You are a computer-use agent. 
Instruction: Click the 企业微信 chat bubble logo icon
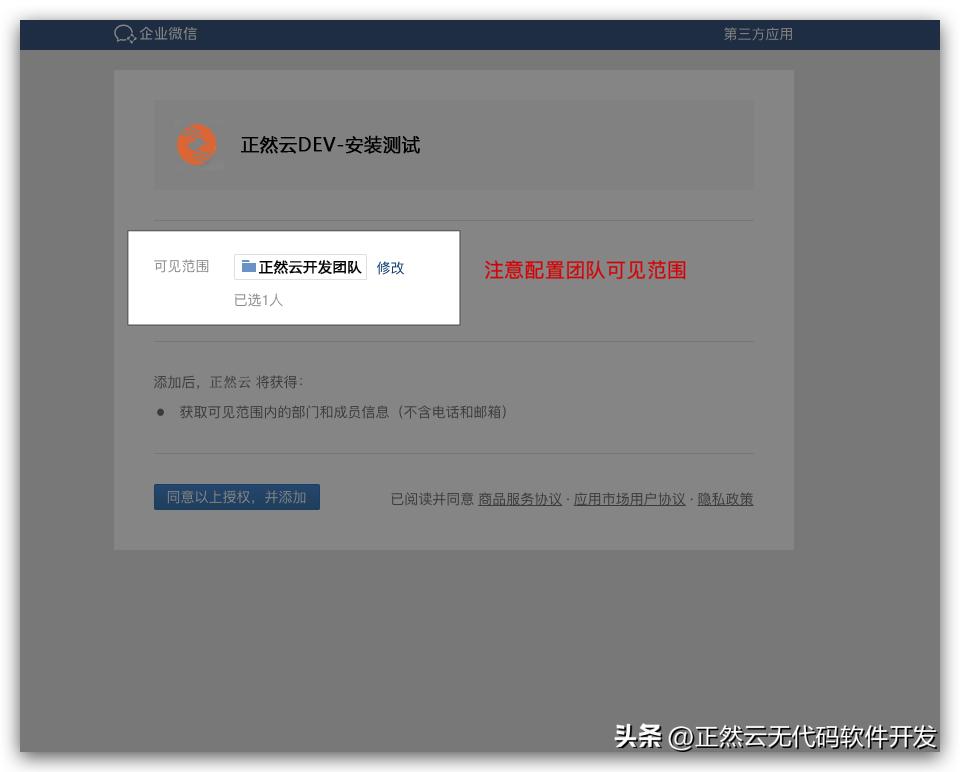coord(122,33)
